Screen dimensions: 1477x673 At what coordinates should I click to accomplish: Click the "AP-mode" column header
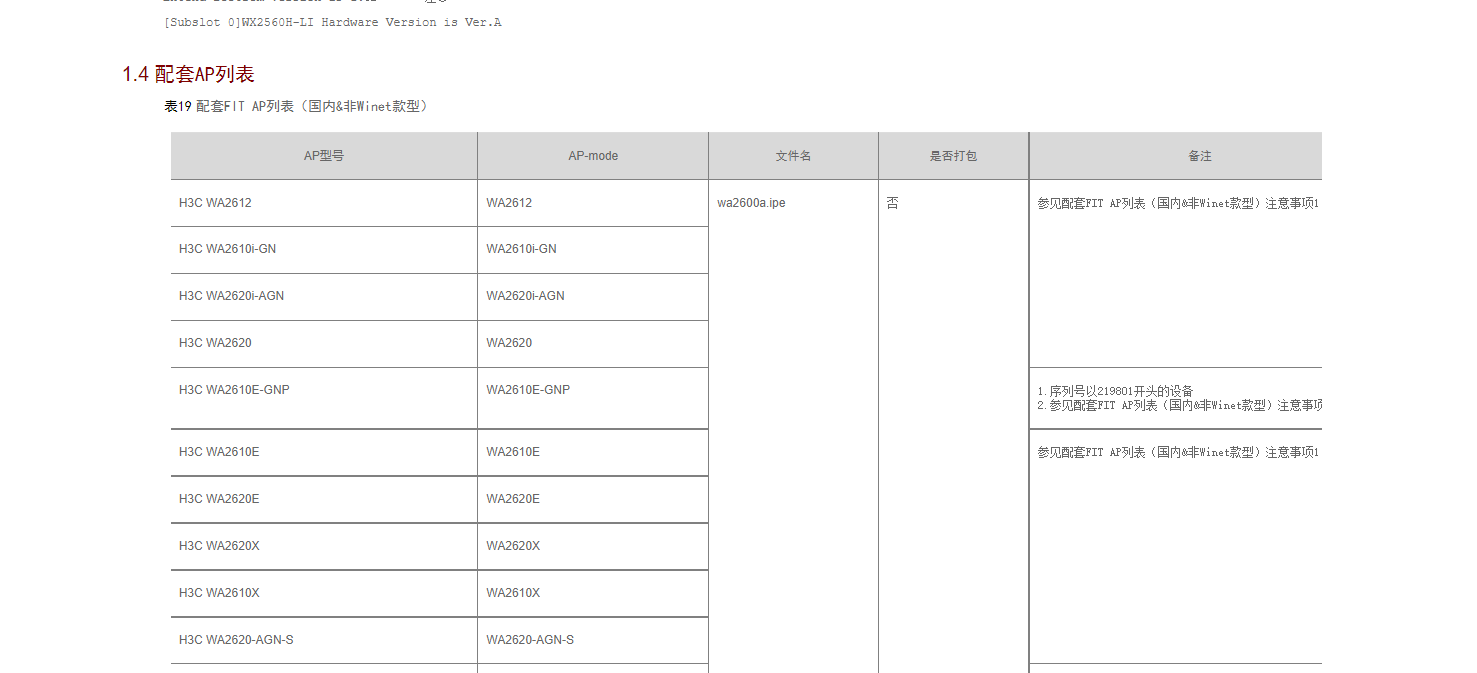(593, 156)
